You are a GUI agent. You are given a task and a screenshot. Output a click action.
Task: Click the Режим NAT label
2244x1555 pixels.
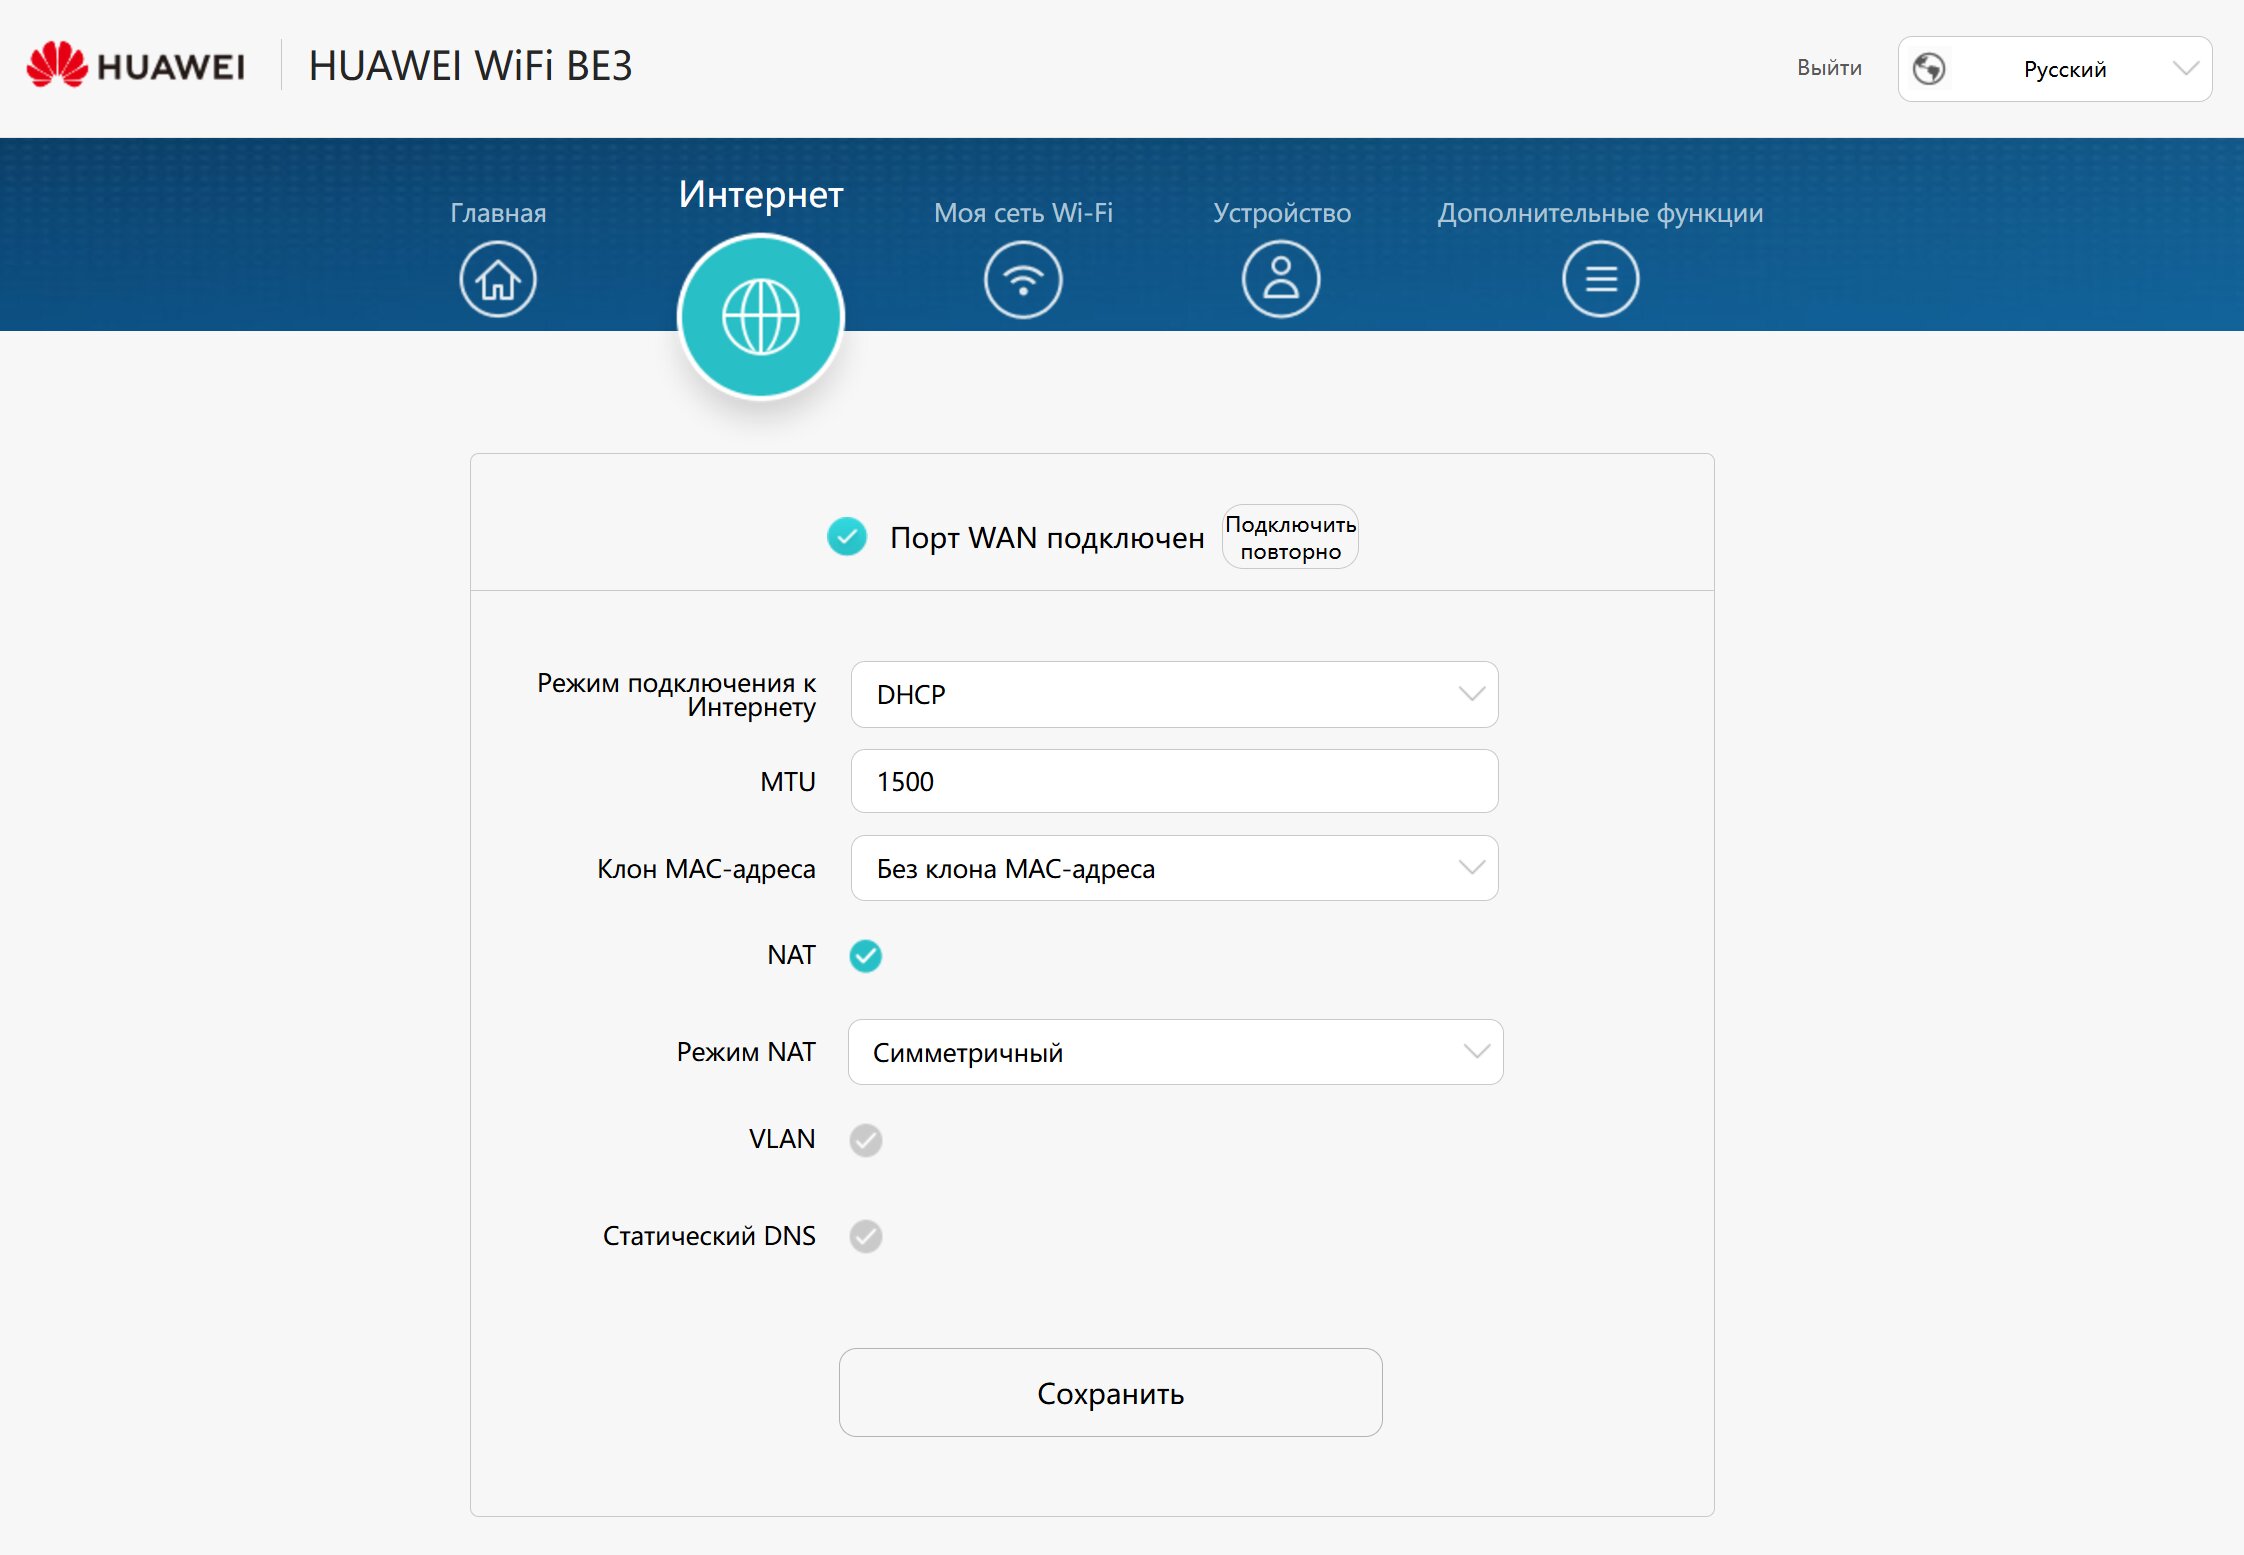[x=746, y=1052]
